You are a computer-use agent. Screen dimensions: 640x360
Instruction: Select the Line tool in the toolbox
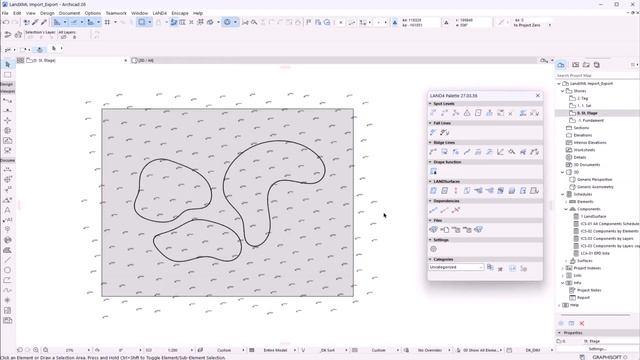point(7,260)
